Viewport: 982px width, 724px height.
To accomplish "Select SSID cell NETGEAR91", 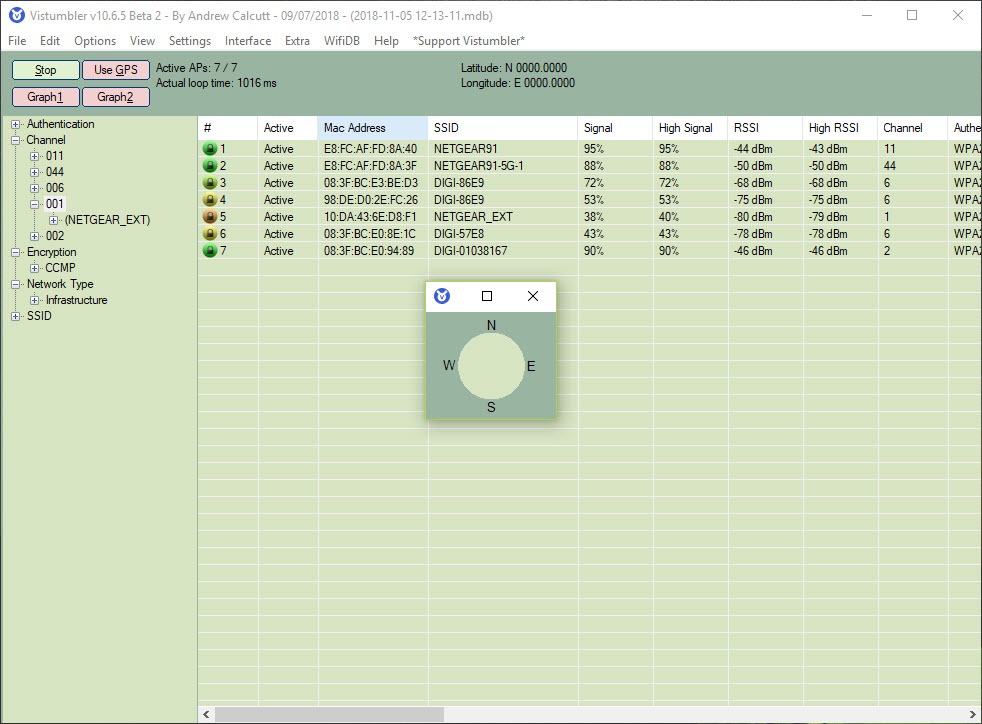I will (465, 149).
